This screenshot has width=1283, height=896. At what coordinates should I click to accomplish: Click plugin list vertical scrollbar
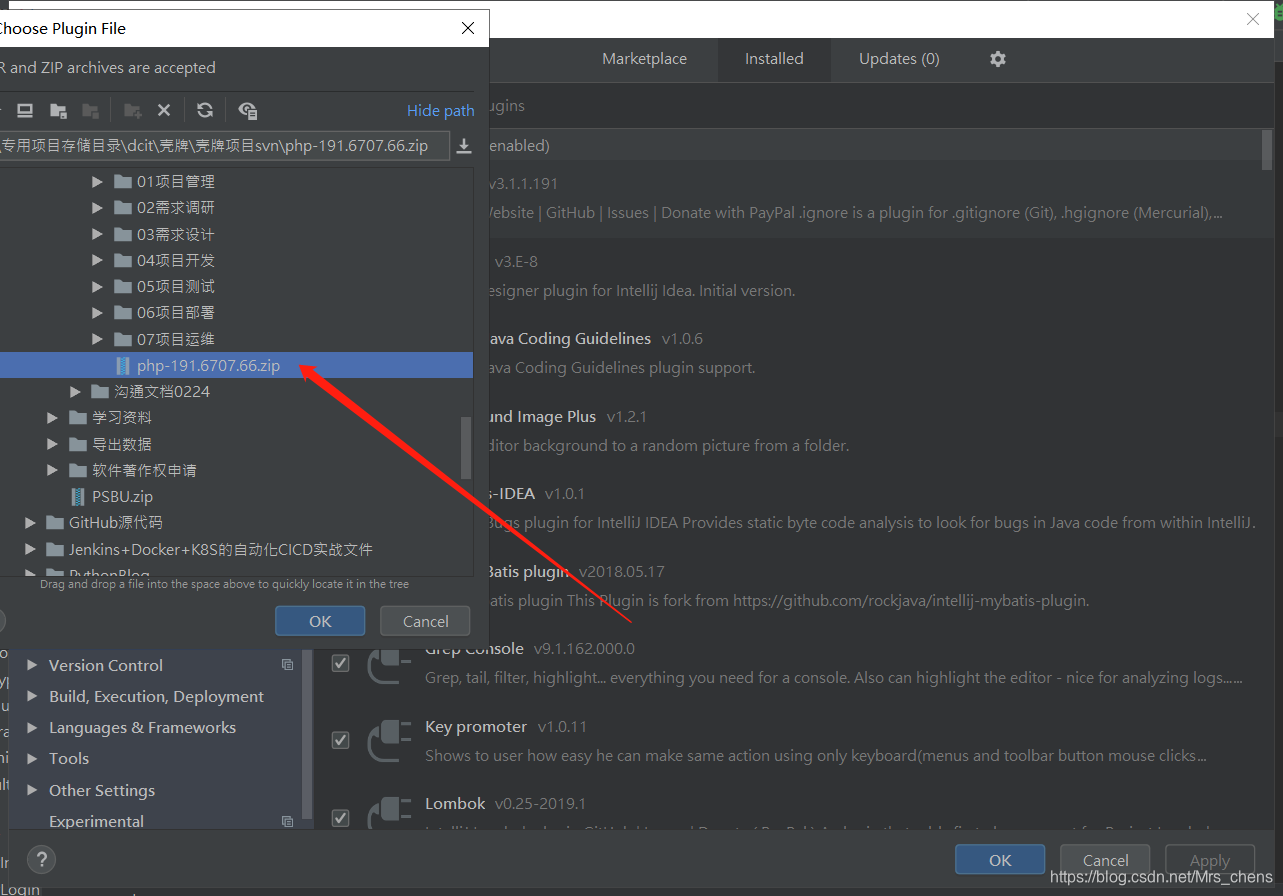pos(1268,150)
